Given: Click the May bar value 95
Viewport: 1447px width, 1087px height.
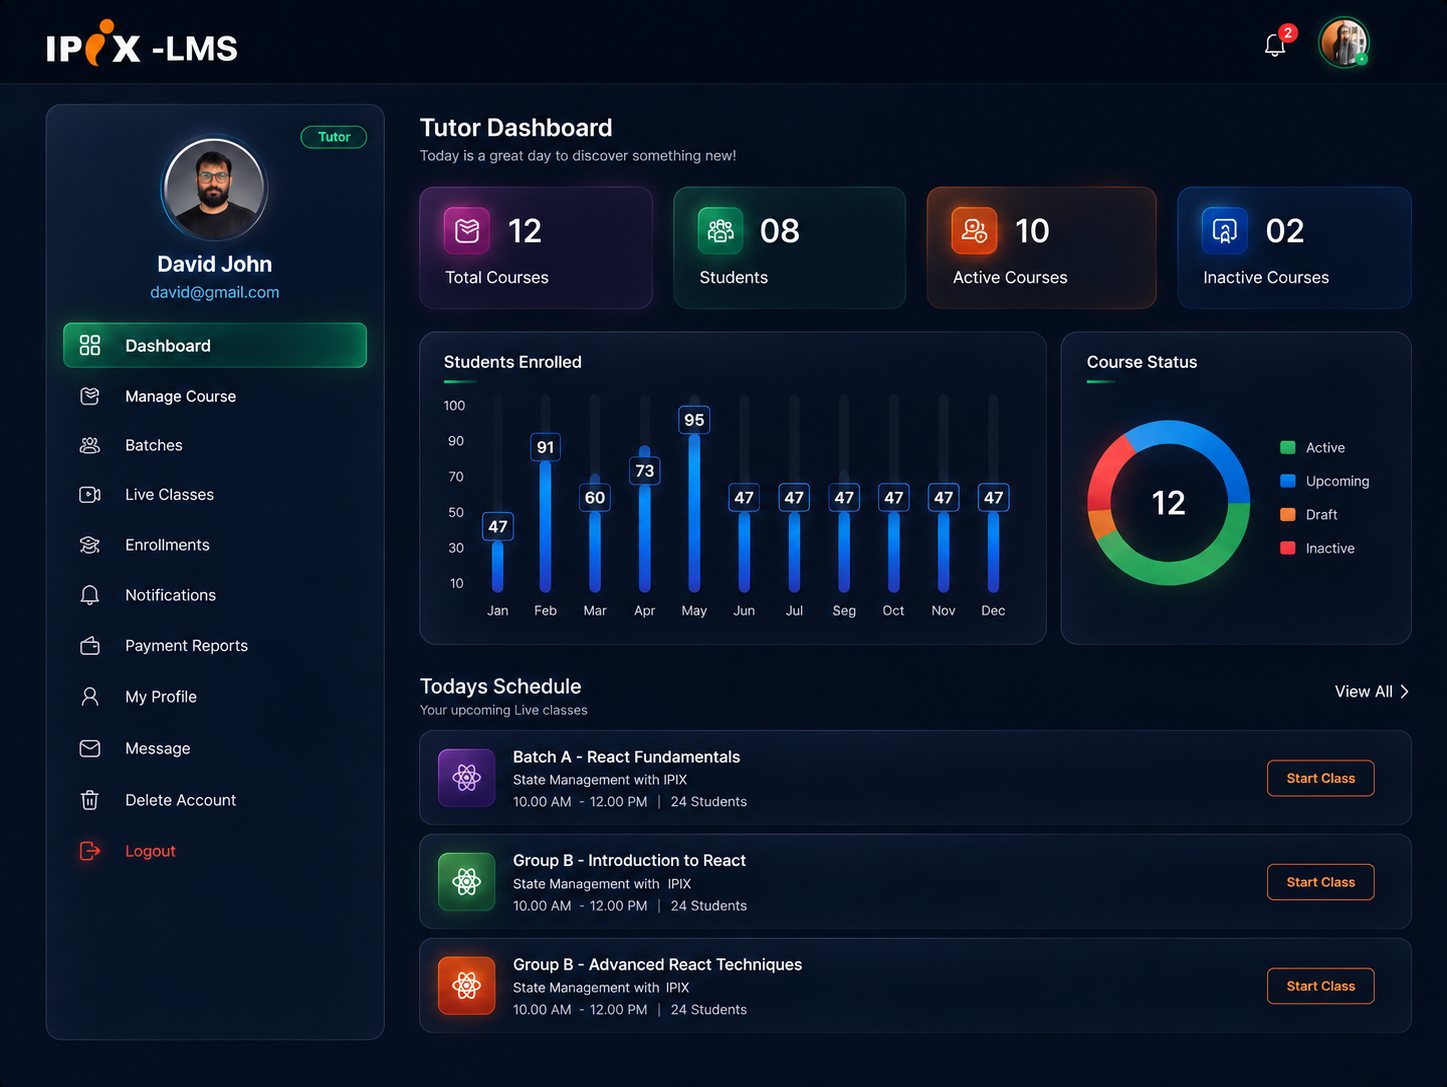Looking at the screenshot, I should [x=694, y=420].
